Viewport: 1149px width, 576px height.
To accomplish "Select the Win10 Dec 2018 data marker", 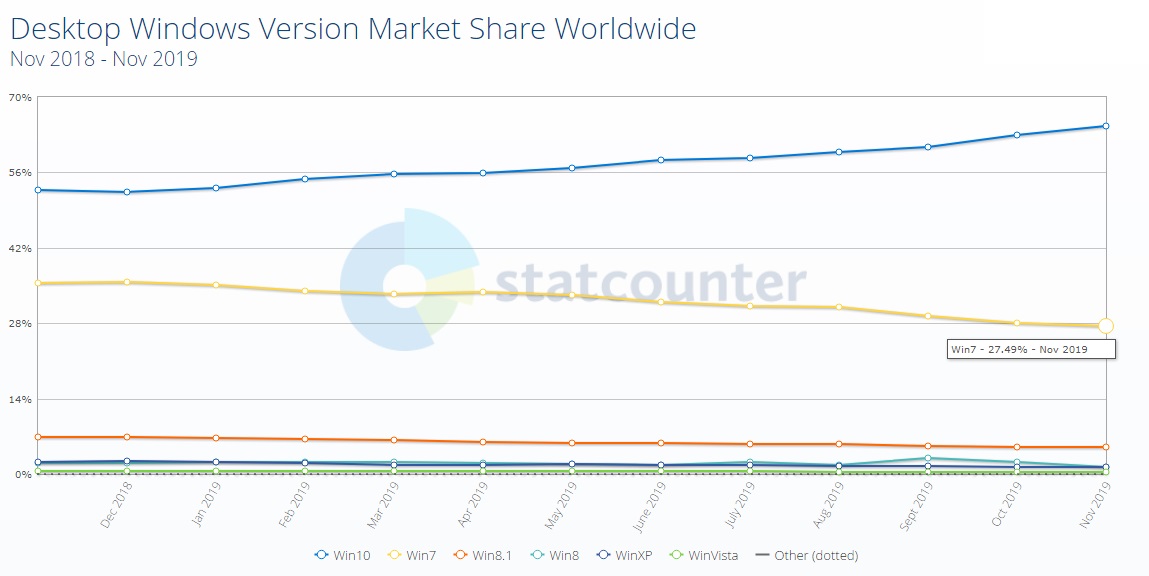I will [x=127, y=192].
